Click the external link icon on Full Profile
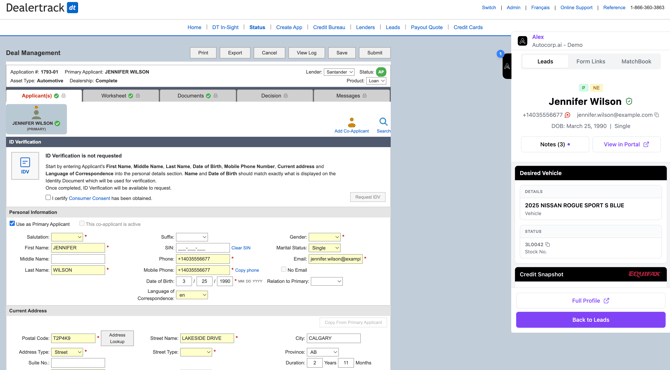This screenshot has width=670, height=370. [x=606, y=301]
